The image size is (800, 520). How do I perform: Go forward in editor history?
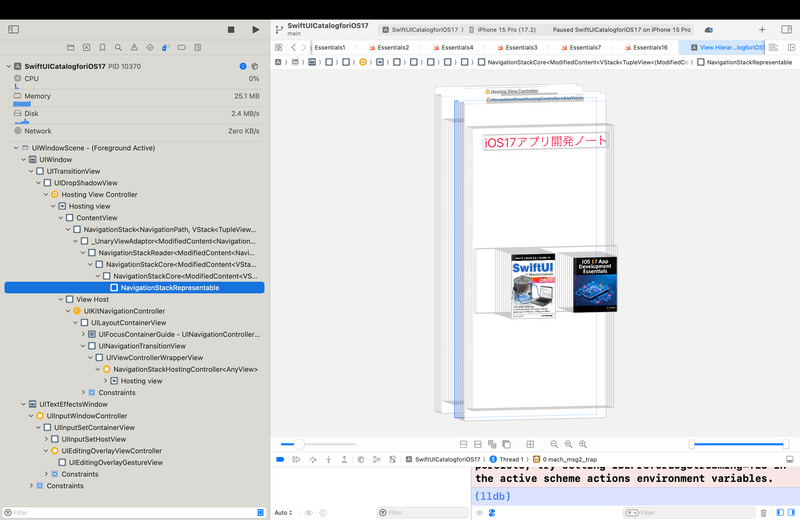point(304,47)
